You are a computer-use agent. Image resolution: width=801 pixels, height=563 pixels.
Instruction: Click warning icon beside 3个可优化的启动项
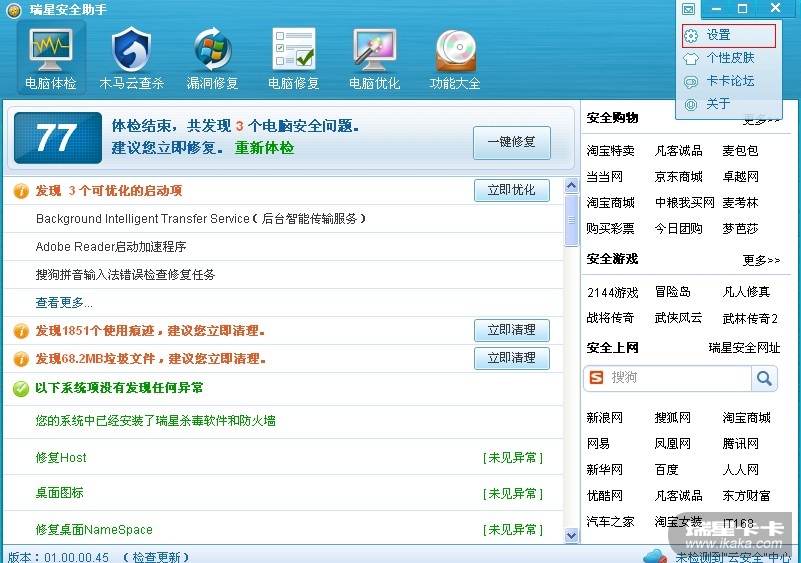[x=21, y=191]
